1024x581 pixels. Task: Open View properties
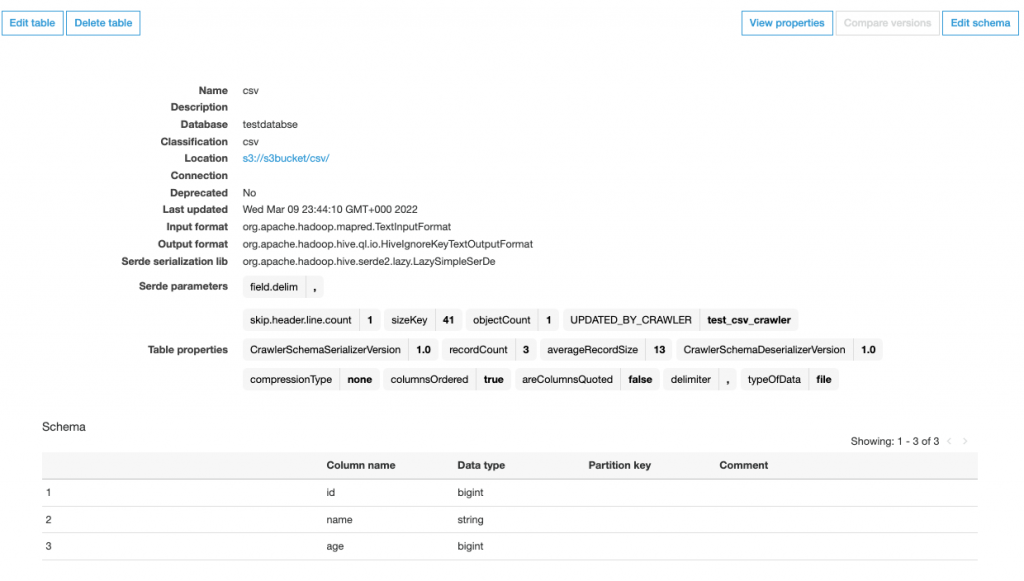(787, 23)
